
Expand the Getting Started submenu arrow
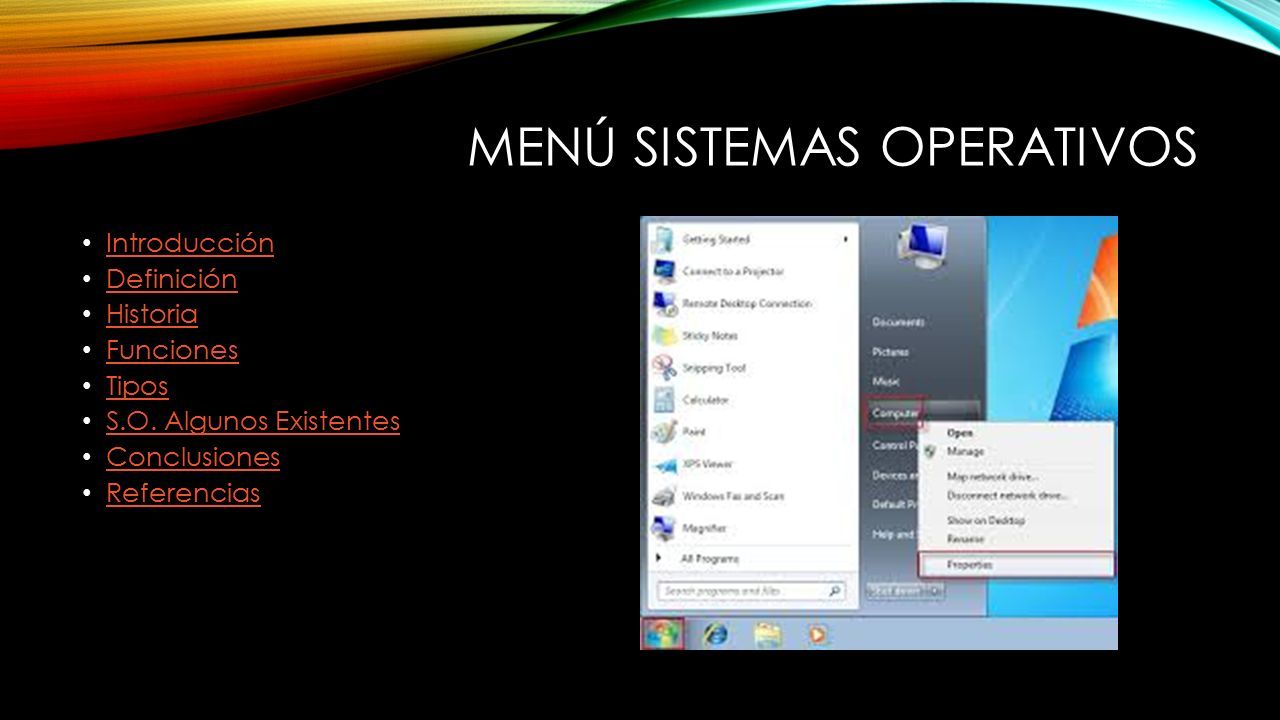845,239
